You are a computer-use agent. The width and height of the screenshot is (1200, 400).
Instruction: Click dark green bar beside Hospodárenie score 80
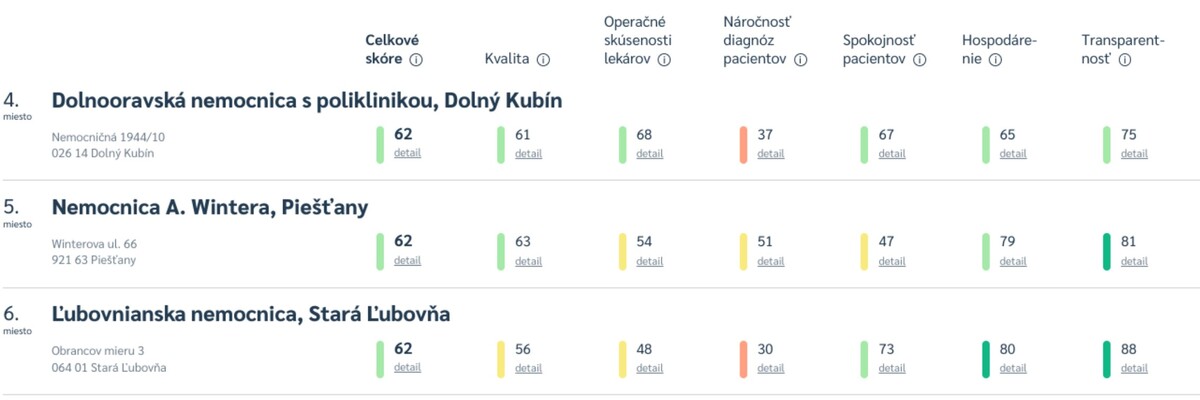coord(986,359)
